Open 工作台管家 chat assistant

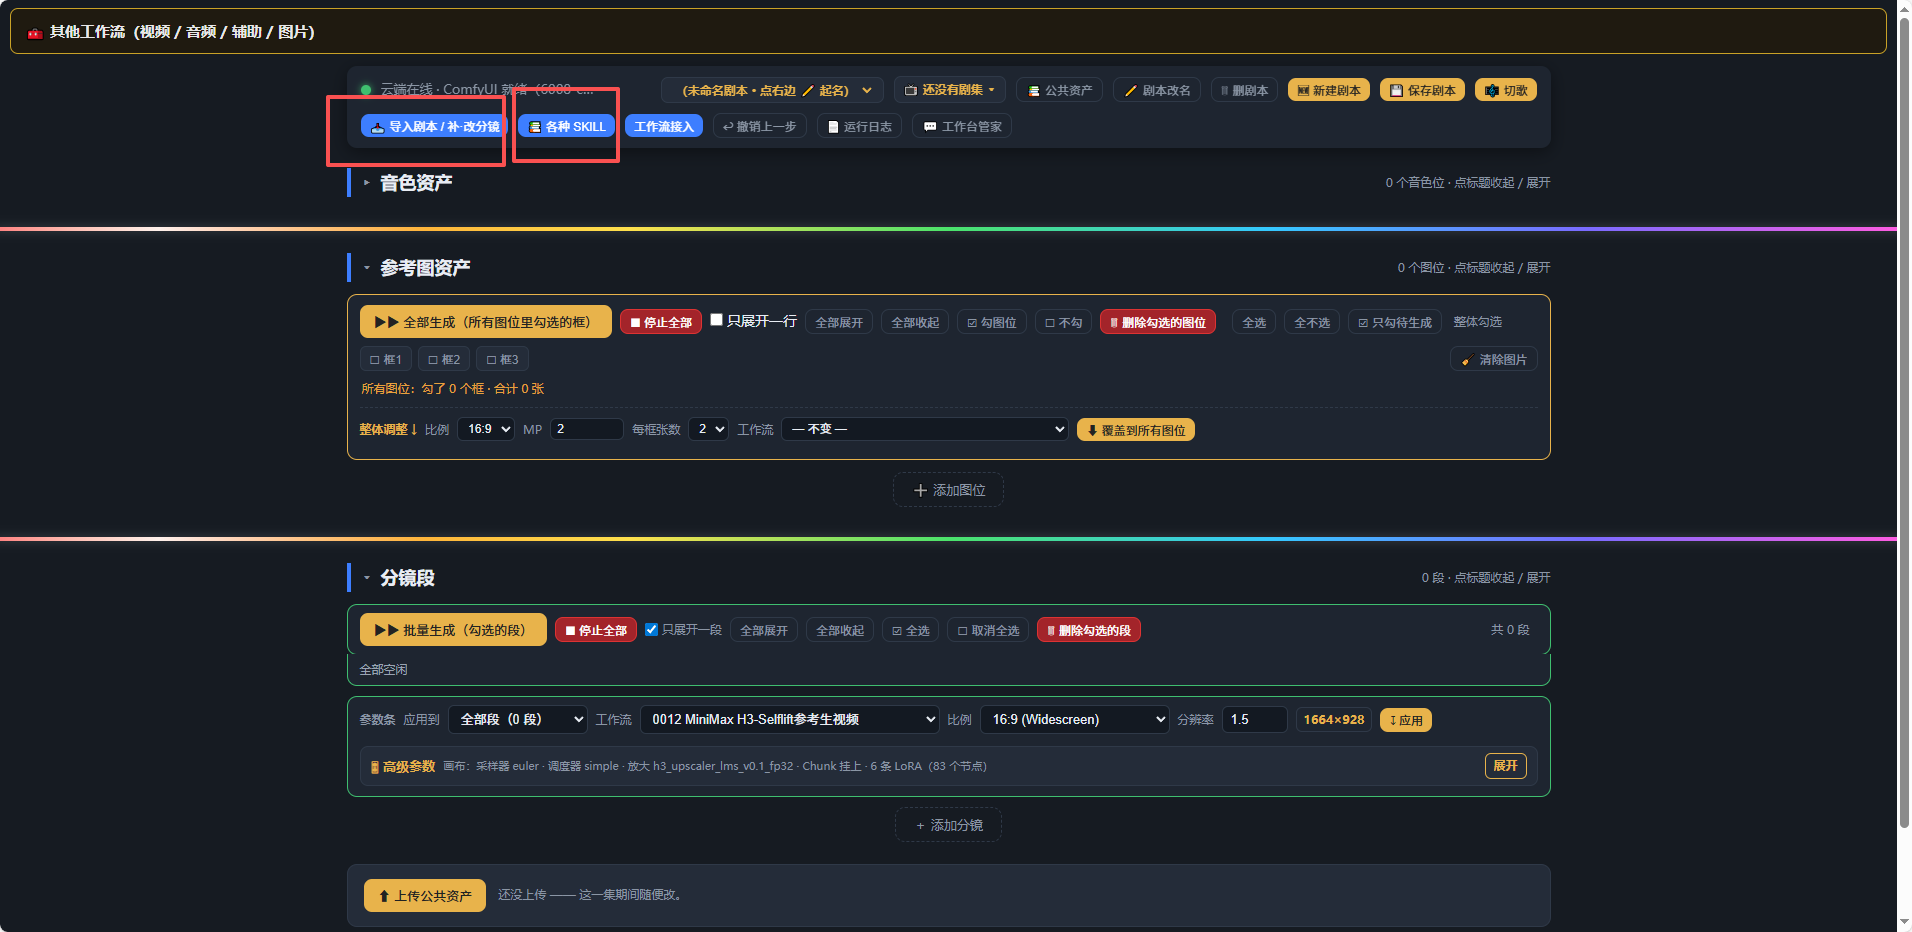pyautogui.click(x=962, y=127)
